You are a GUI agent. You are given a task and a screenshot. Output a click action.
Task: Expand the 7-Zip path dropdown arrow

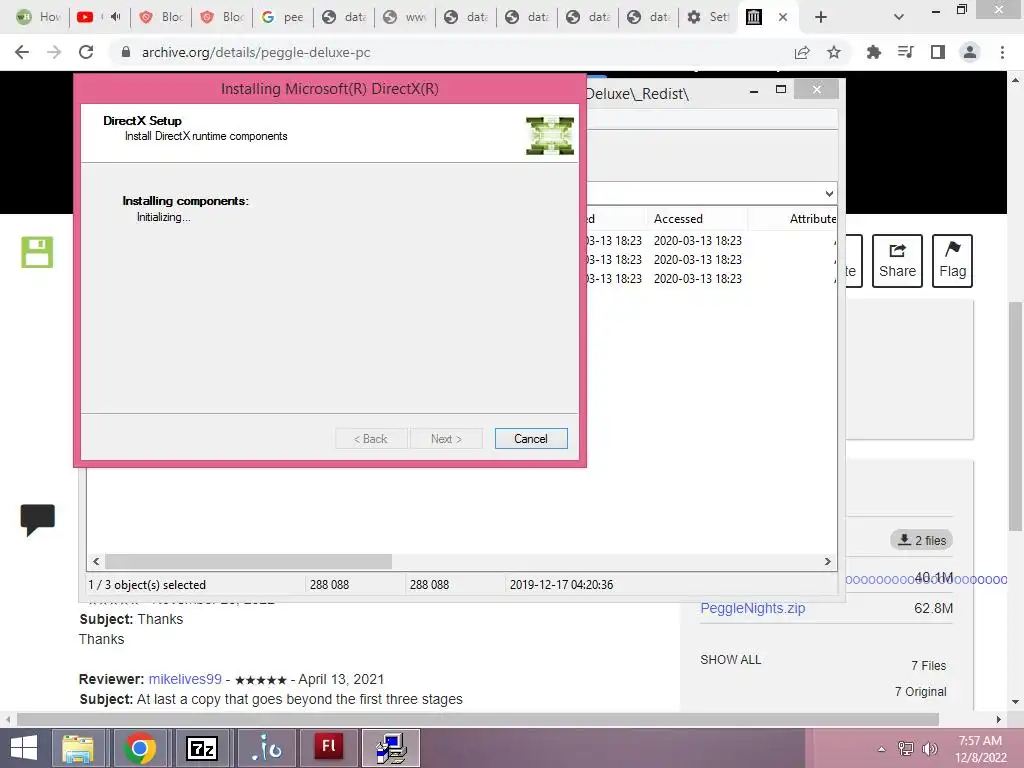click(829, 193)
